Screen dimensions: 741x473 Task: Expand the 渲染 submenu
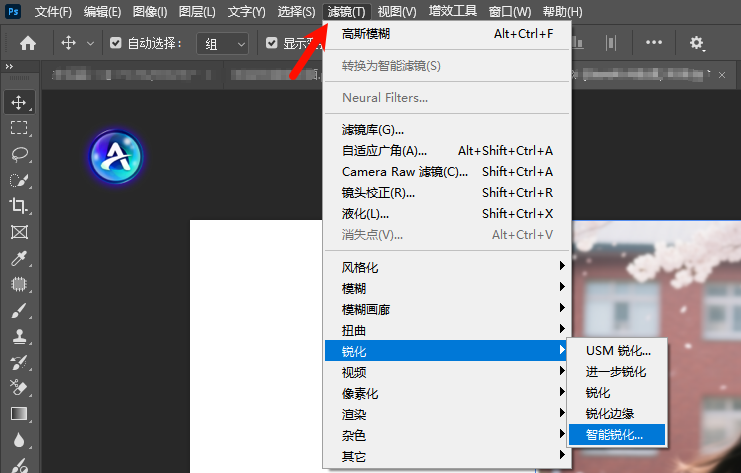coord(447,414)
